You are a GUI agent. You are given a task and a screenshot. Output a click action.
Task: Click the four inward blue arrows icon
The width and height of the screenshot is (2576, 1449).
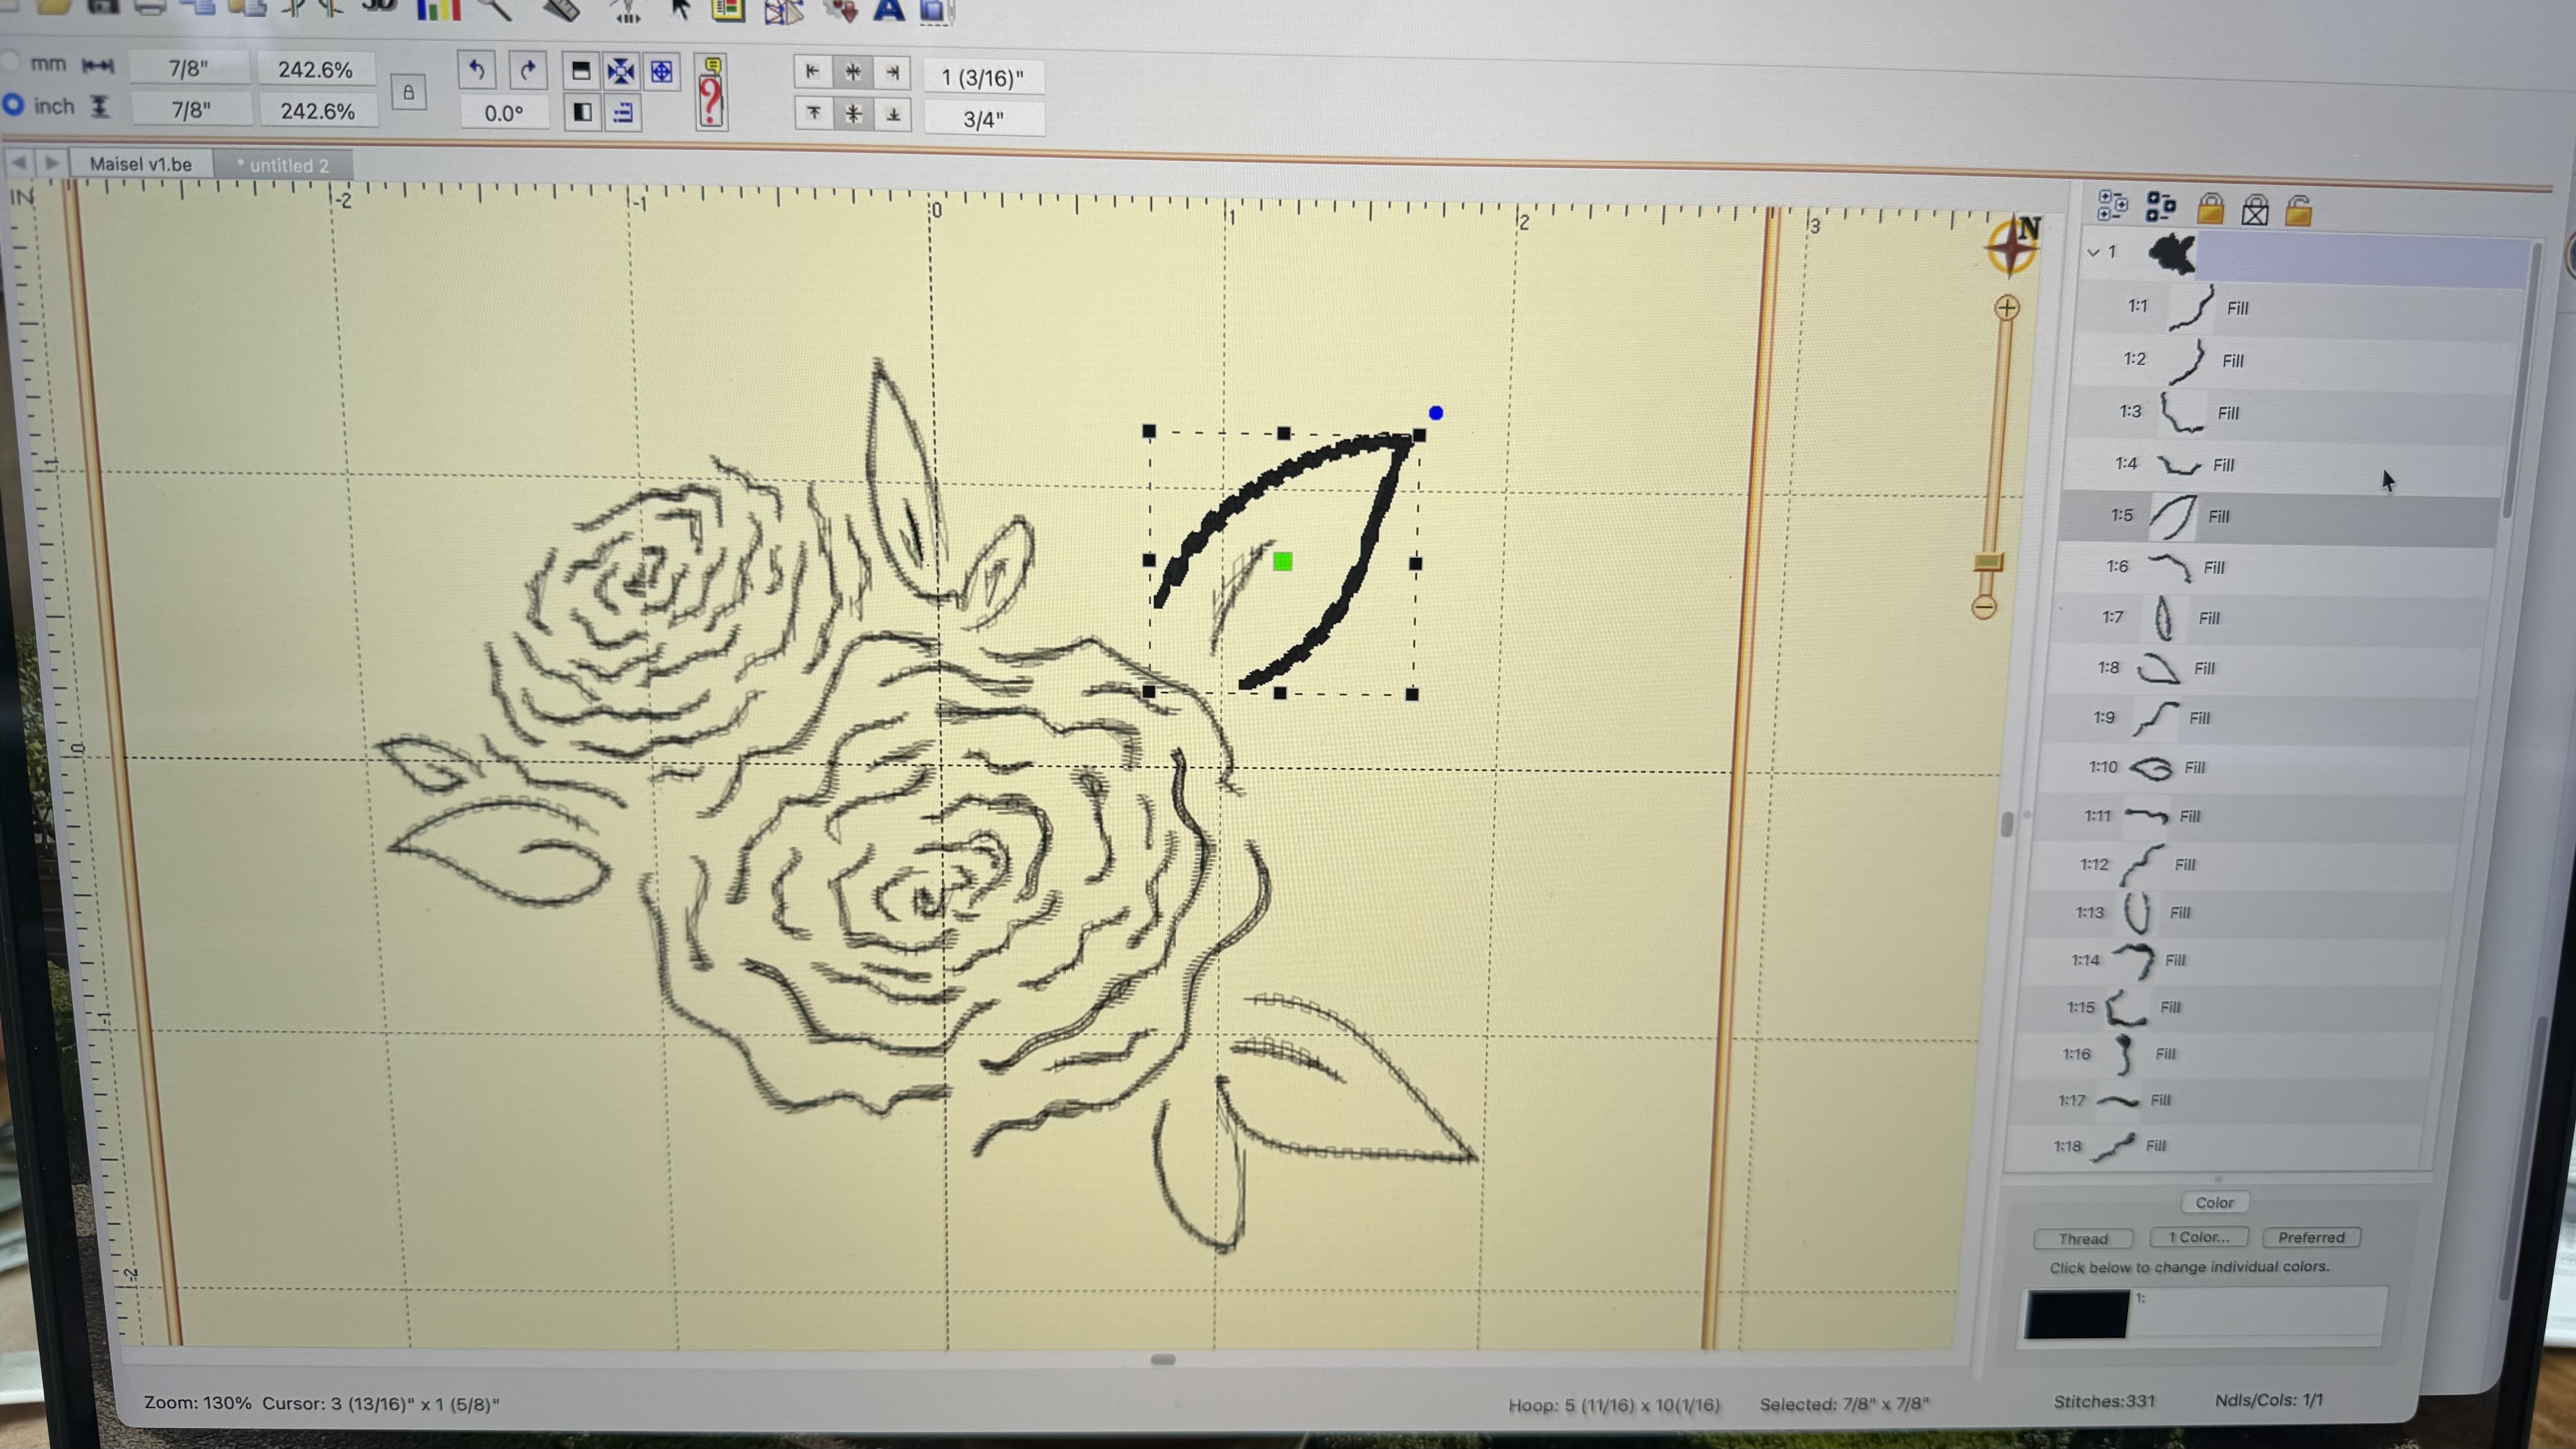pyautogui.click(x=621, y=71)
